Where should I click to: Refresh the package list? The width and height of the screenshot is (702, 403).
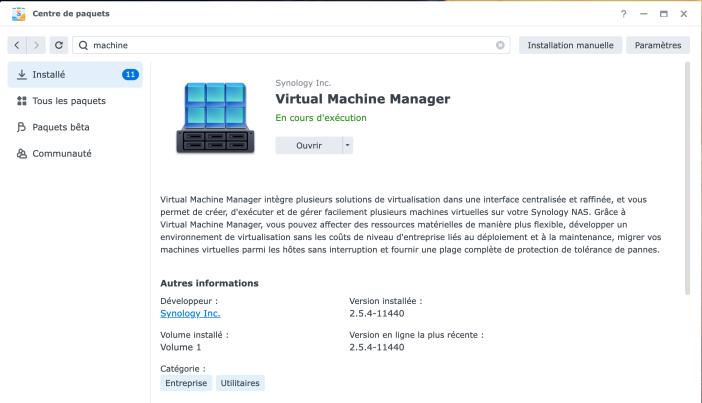pyautogui.click(x=59, y=45)
